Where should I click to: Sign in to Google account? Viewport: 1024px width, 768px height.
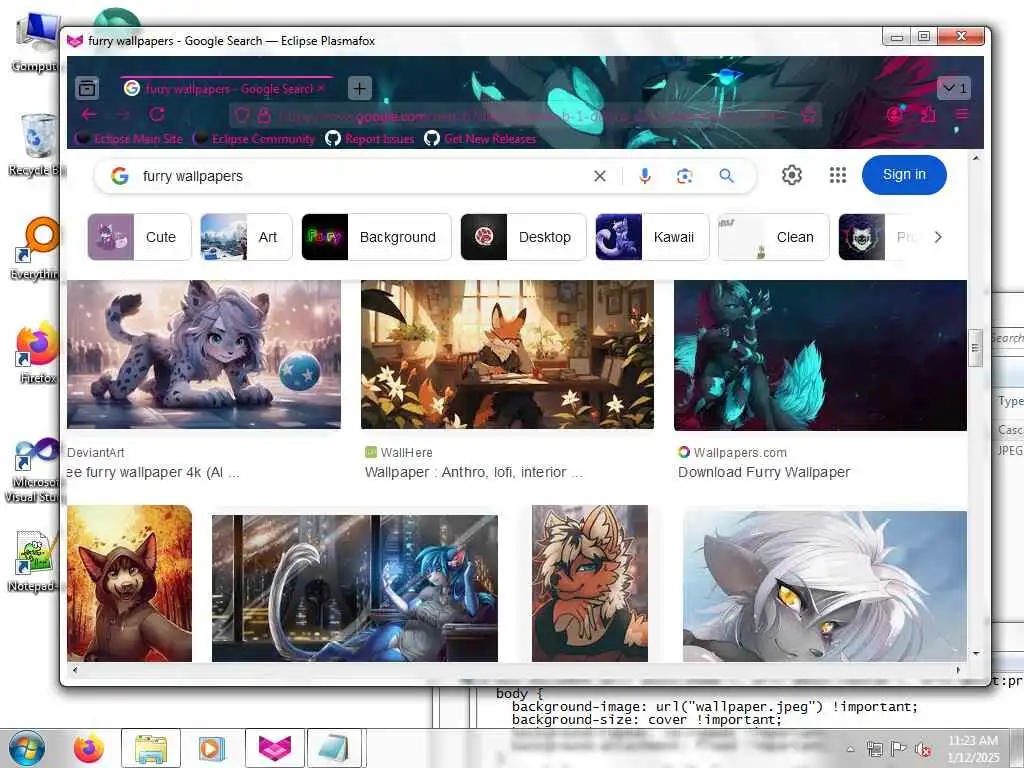(x=904, y=175)
